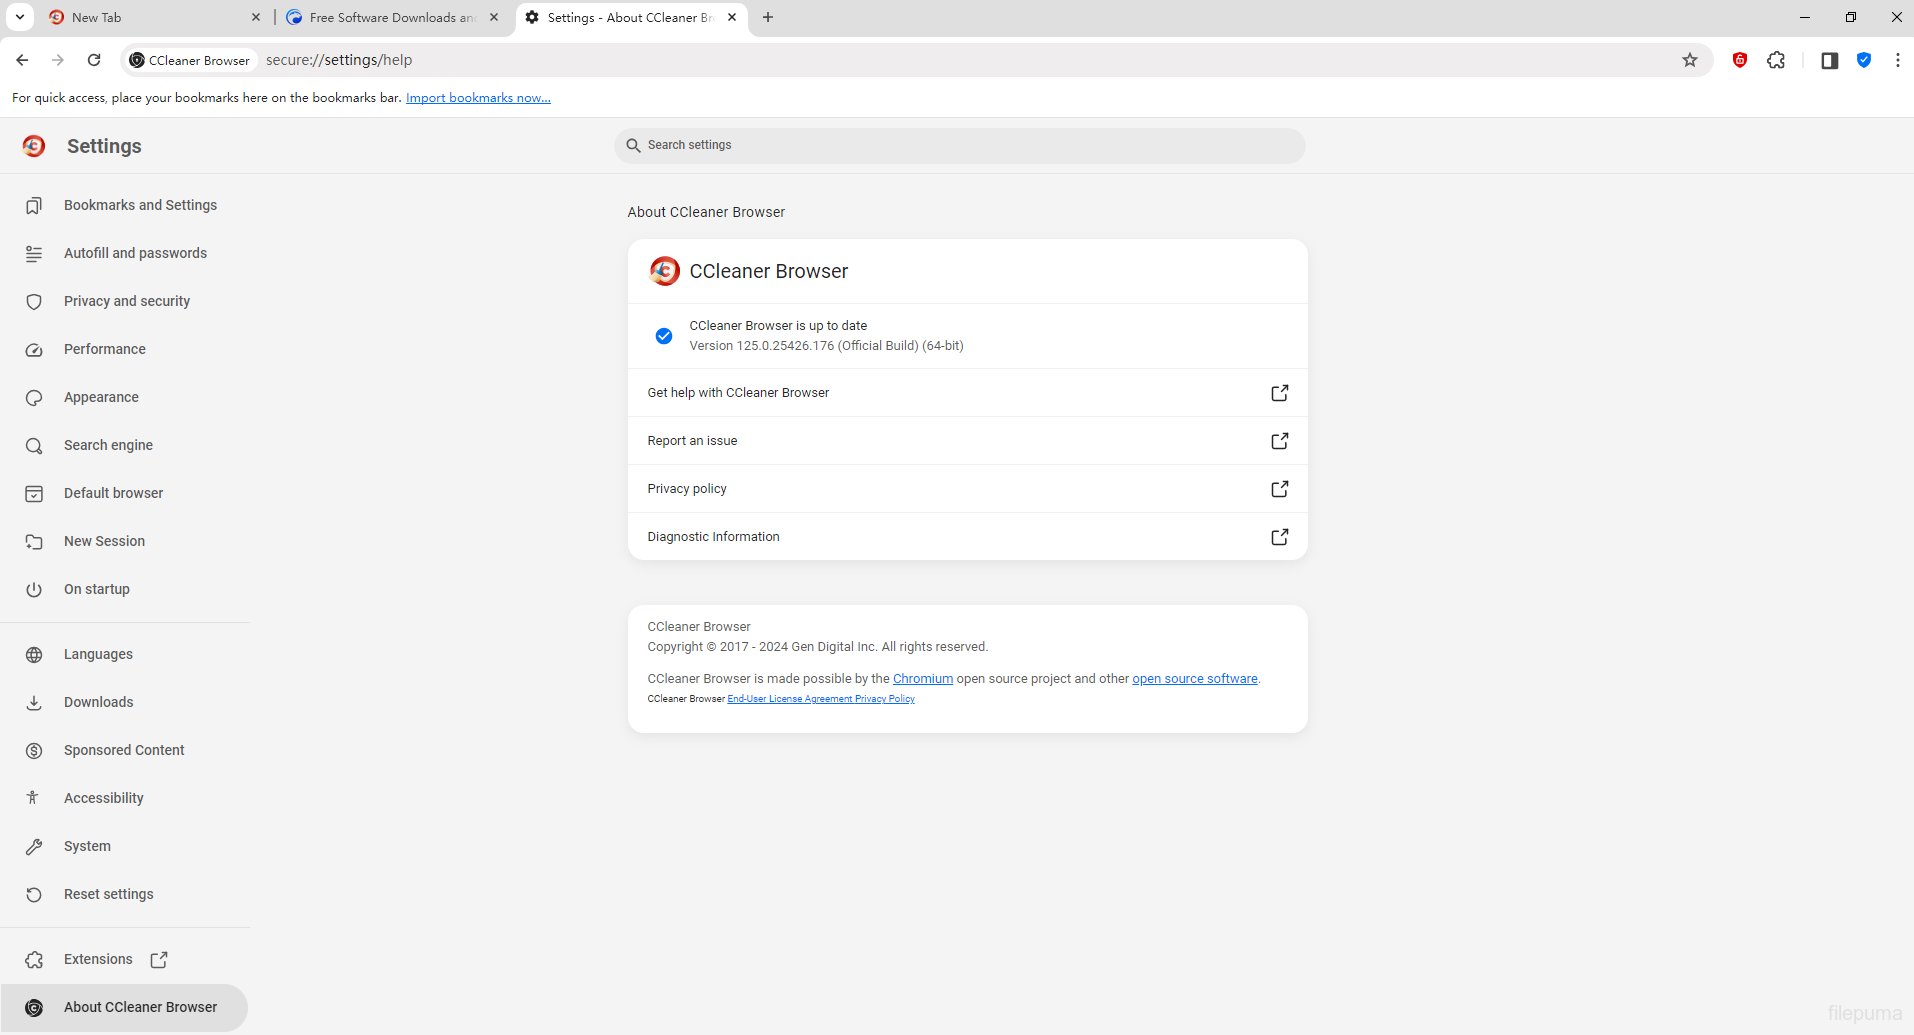Open System settings
Viewport: 1914px width, 1035px height.
coord(125,846)
